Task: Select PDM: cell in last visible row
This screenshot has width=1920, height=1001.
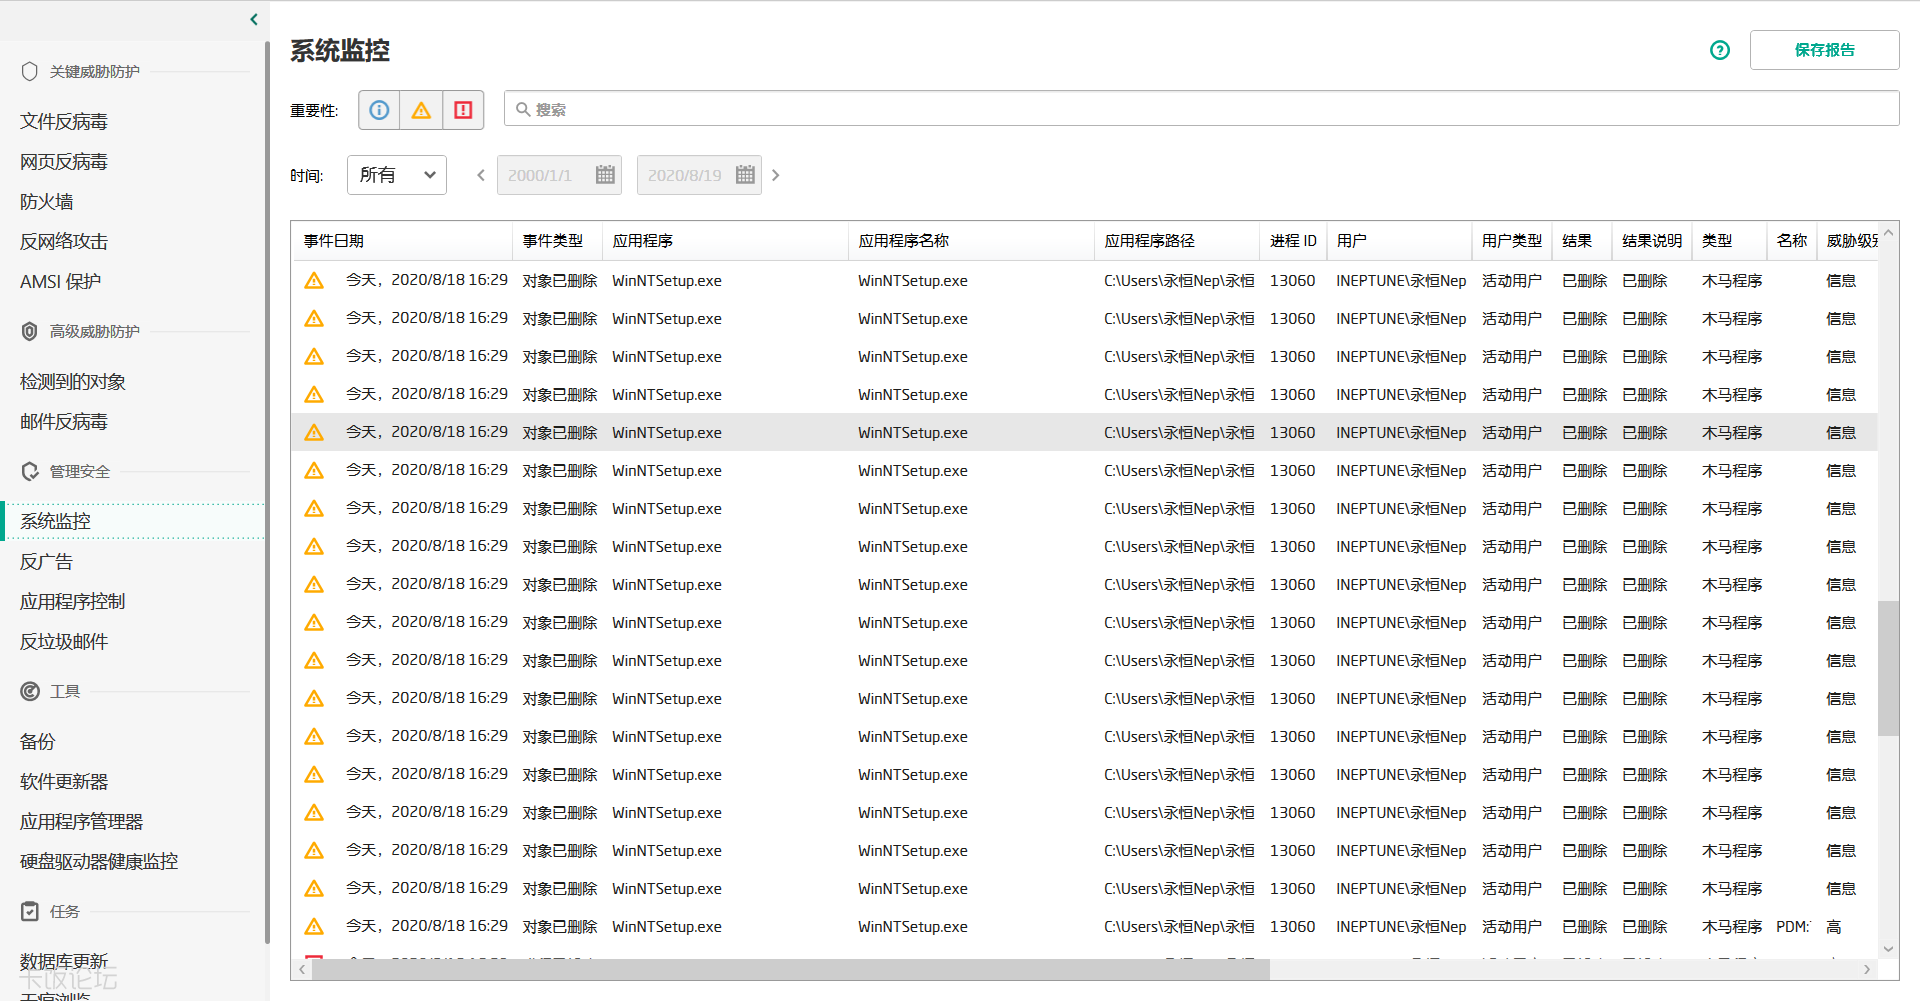Action: click(1792, 927)
